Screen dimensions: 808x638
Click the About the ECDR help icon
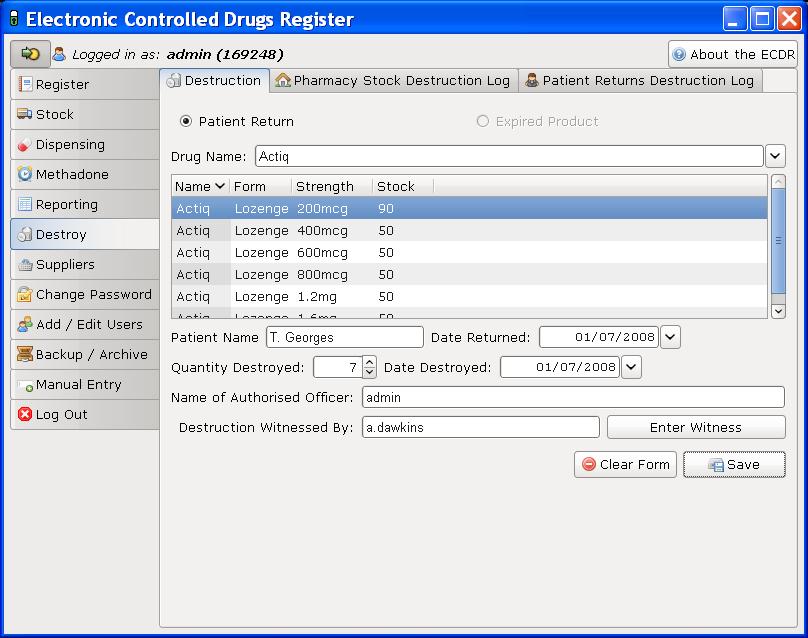[679, 55]
